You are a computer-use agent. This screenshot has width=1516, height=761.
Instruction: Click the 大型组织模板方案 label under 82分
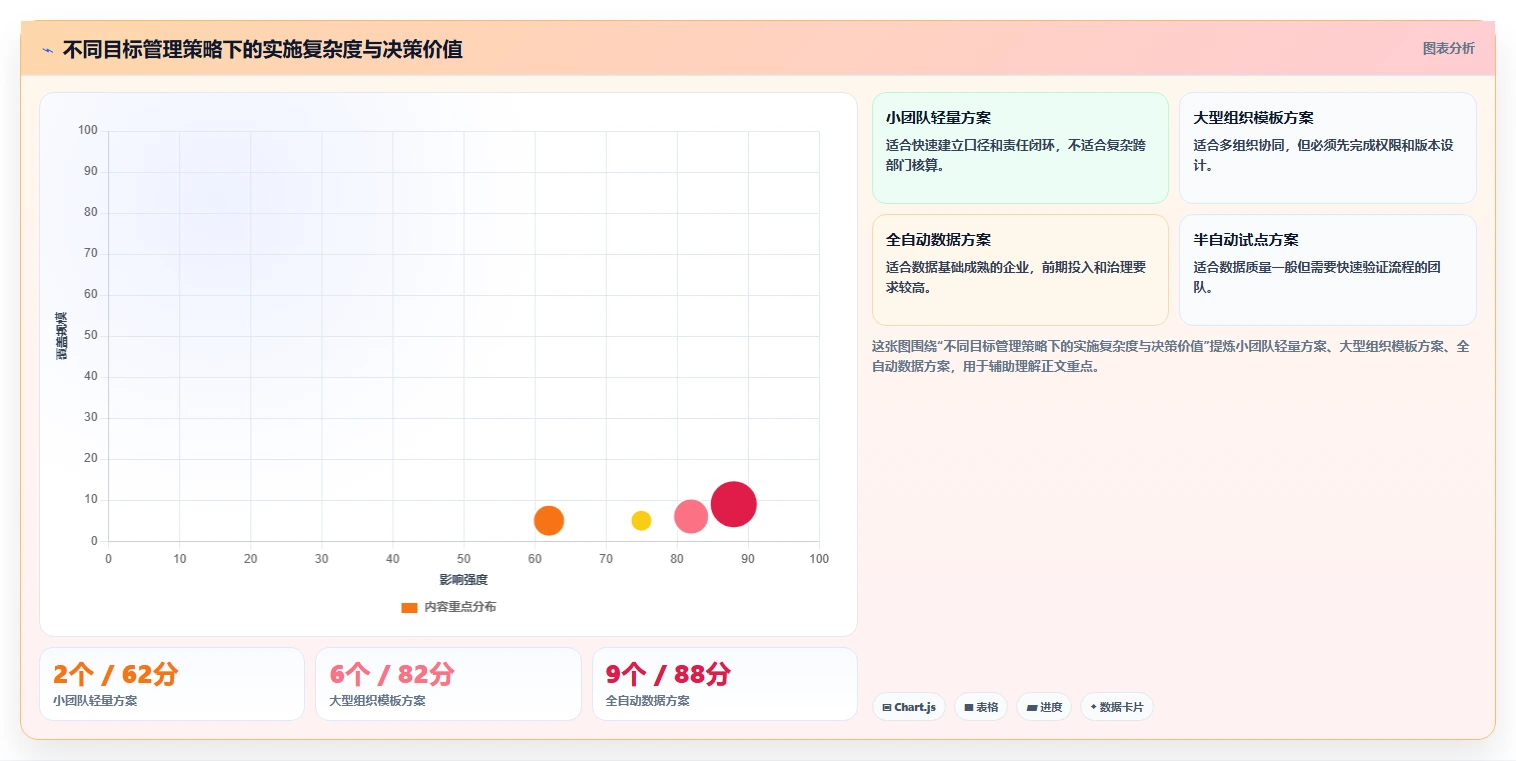click(x=377, y=701)
